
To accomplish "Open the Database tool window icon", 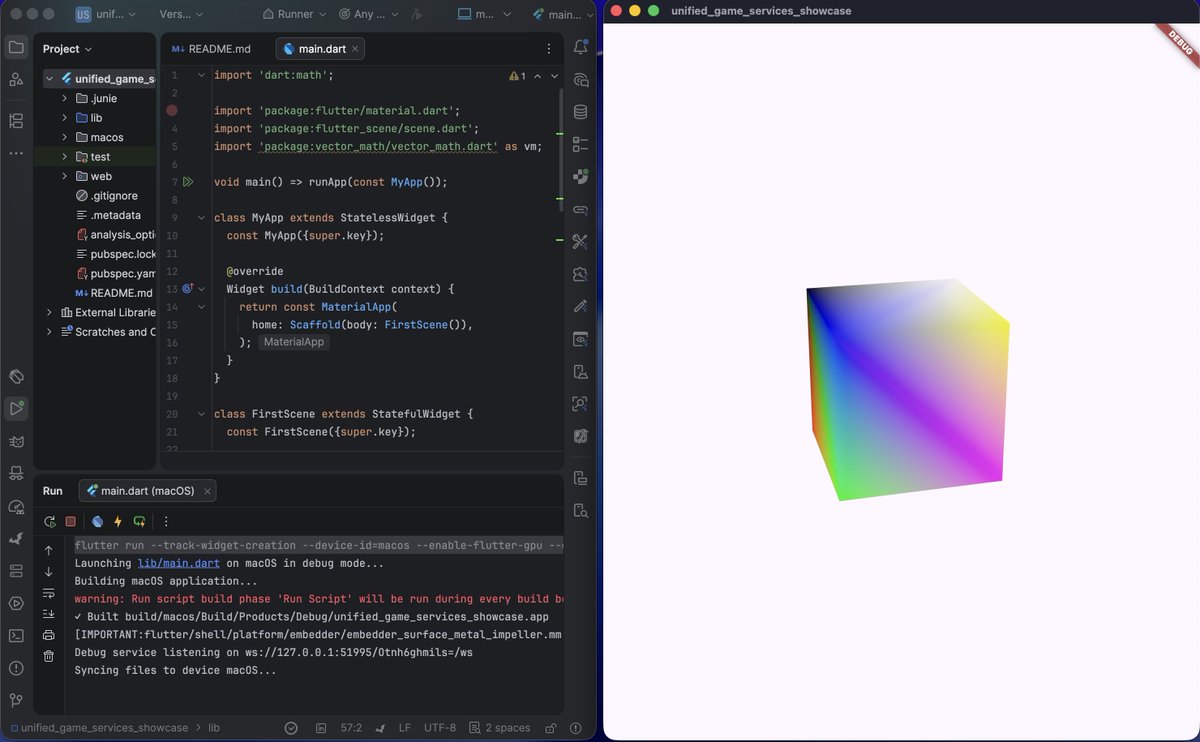I will coord(581,112).
